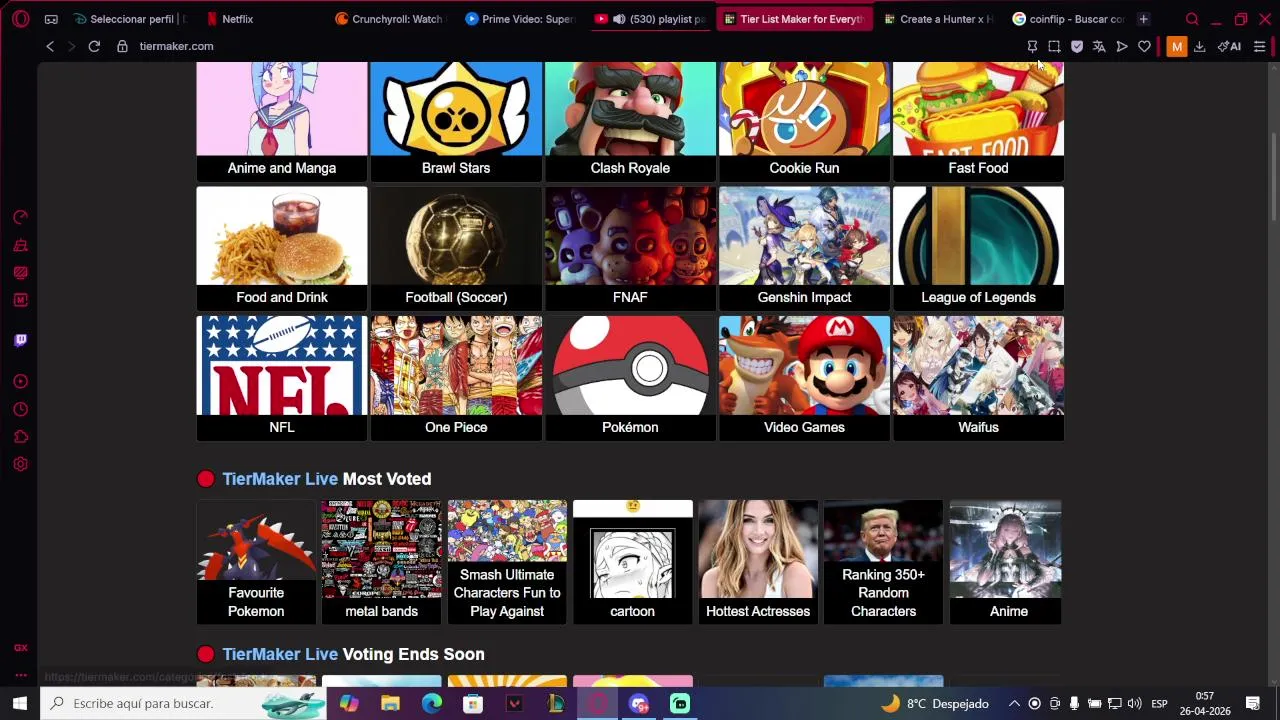Click the site padlock security icon
This screenshot has width=1280, height=720.
pos(122,46)
